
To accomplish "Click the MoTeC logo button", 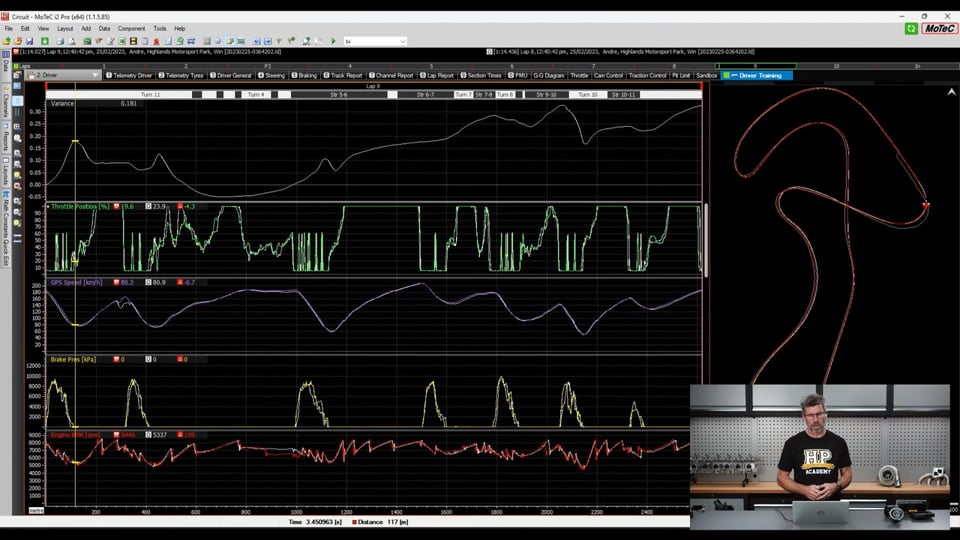I will coord(939,28).
